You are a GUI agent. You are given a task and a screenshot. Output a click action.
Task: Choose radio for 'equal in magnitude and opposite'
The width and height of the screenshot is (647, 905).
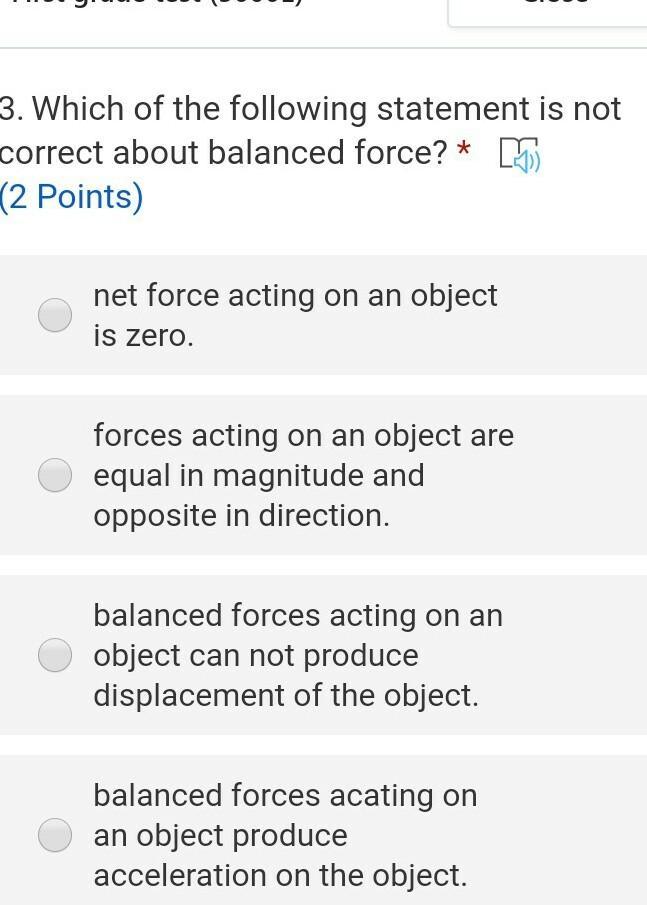click(x=55, y=475)
